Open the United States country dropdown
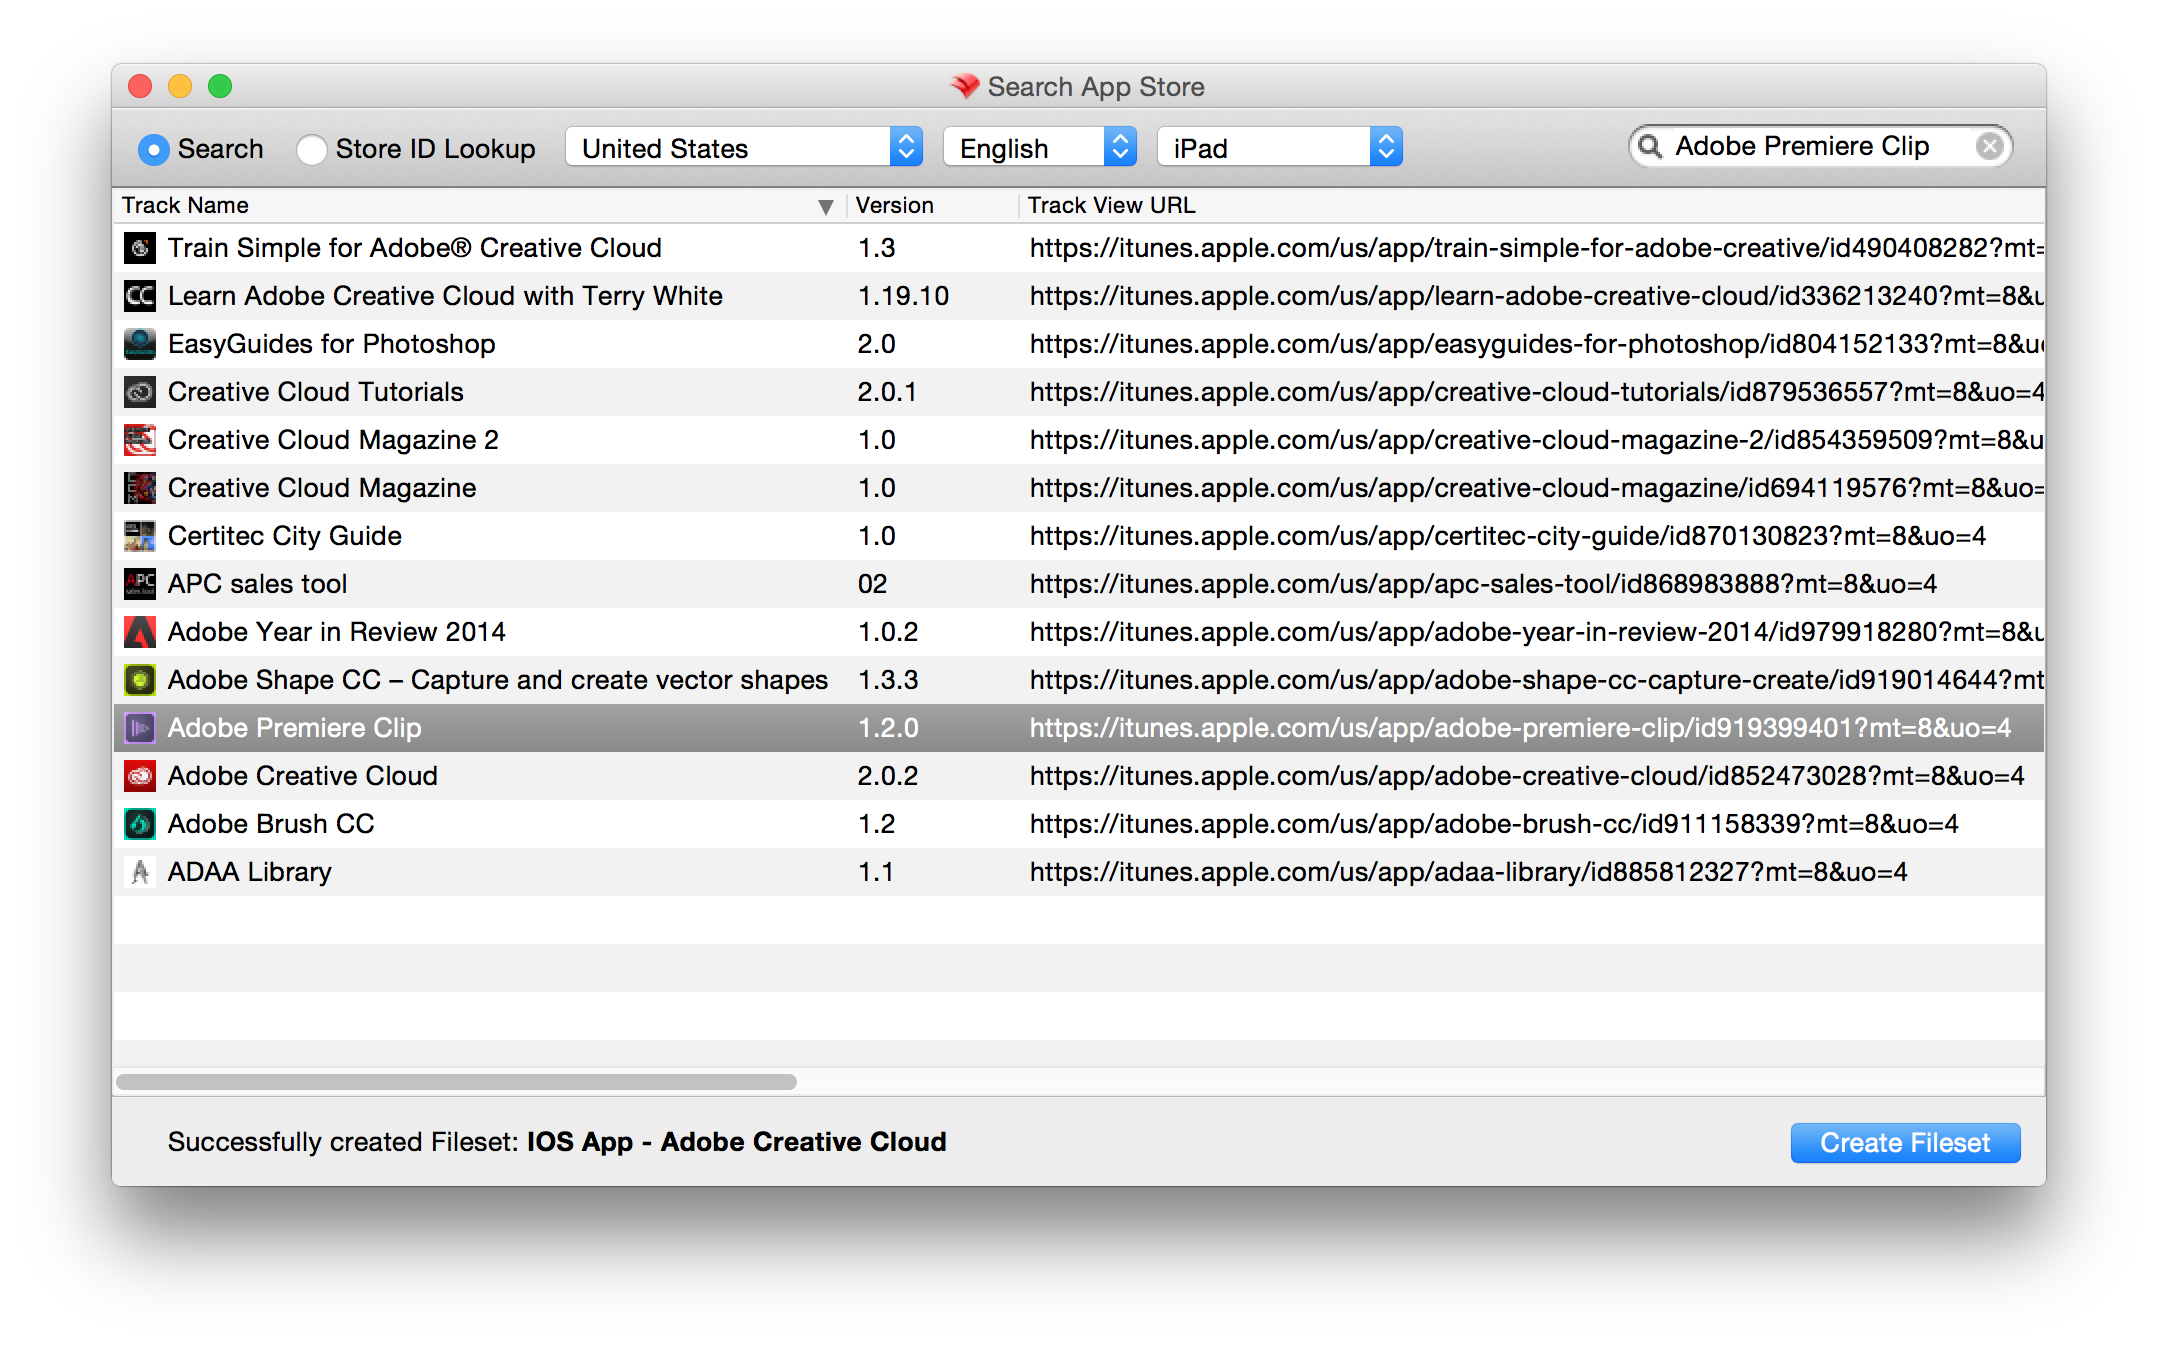The width and height of the screenshot is (2158, 1346). [743, 148]
